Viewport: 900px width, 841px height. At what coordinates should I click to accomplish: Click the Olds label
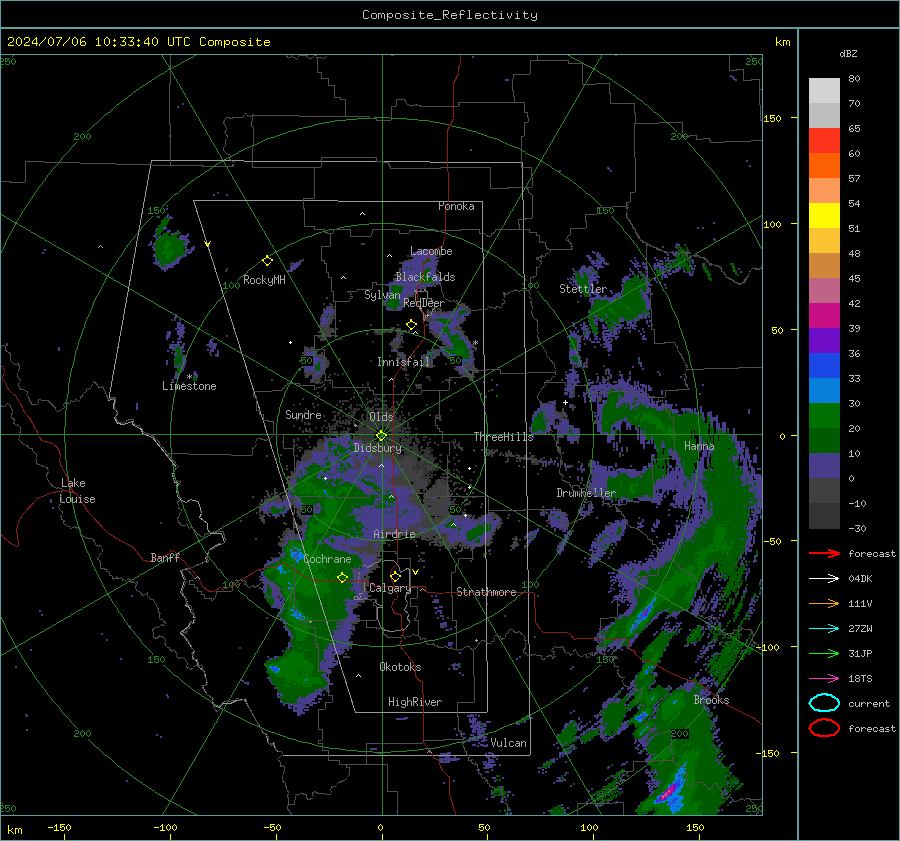[381, 417]
